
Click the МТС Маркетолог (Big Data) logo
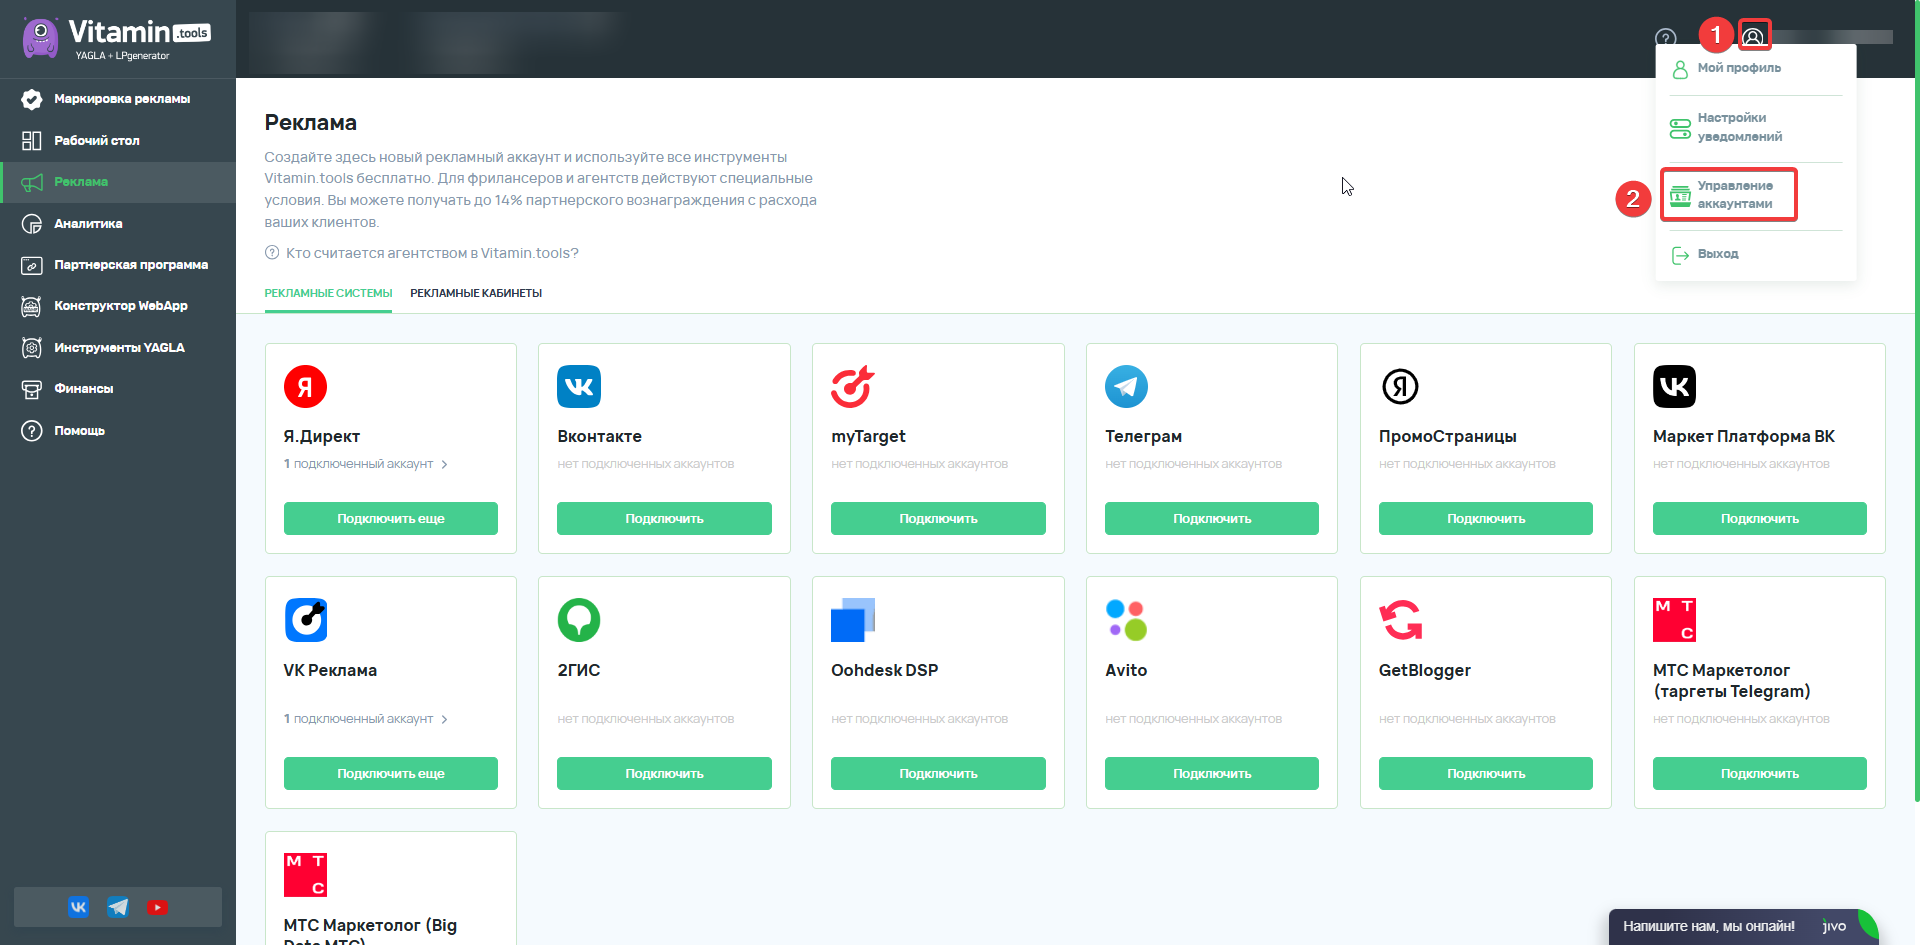305,875
